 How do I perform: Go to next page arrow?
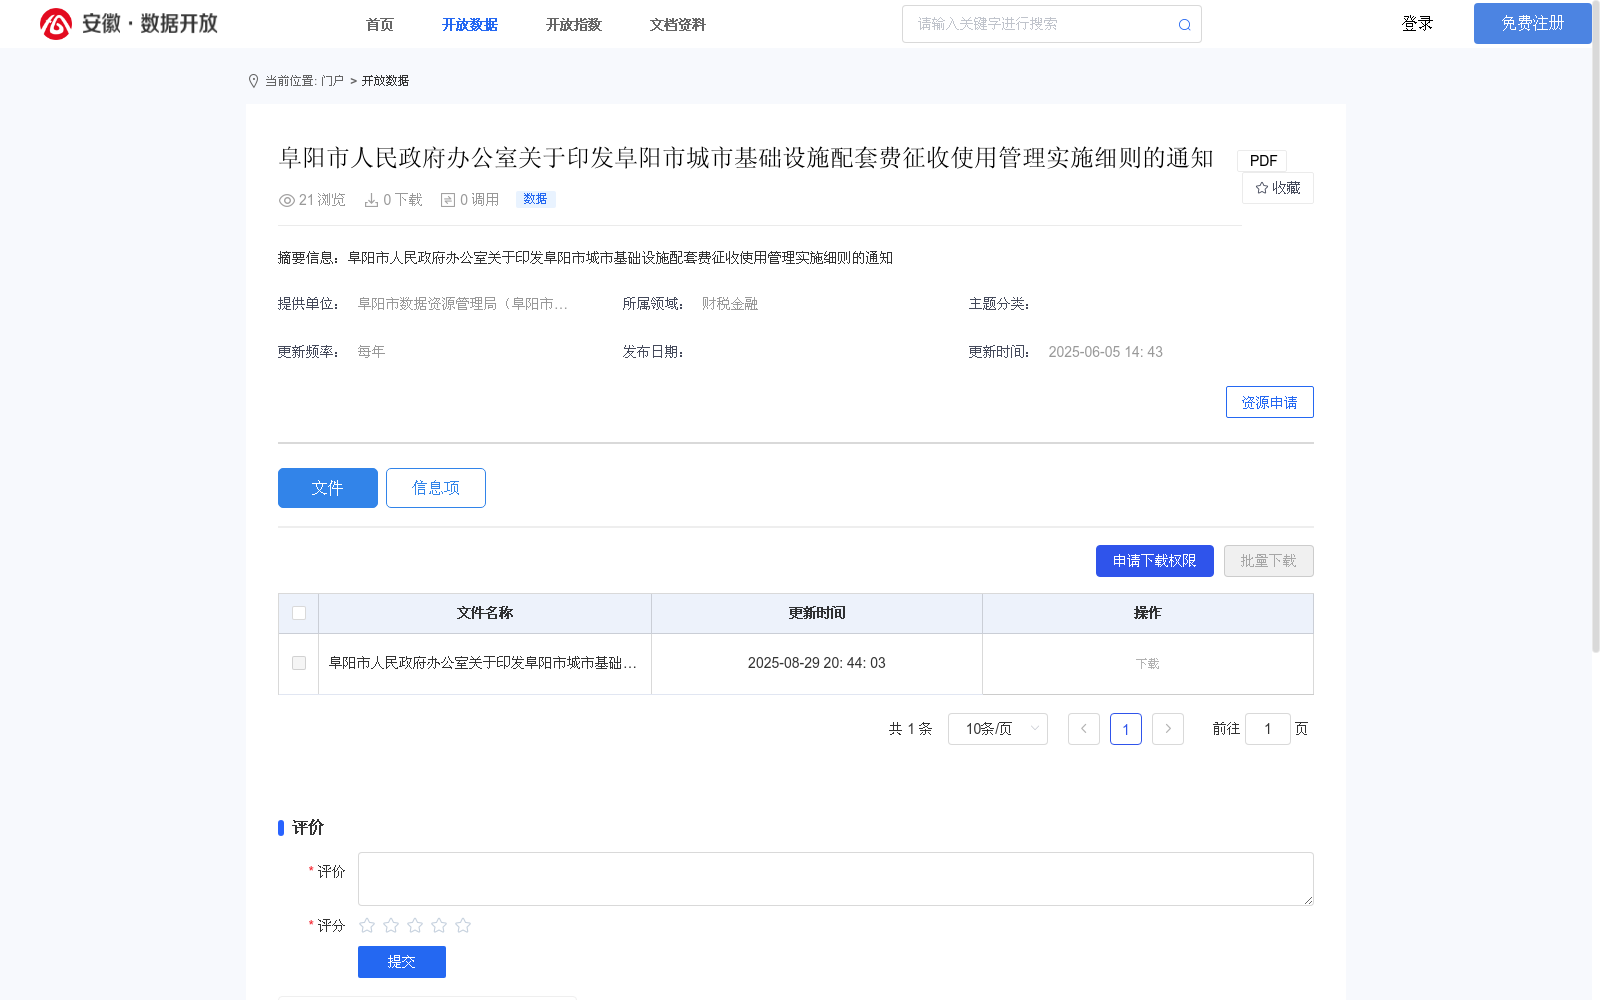click(x=1168, y=729)
